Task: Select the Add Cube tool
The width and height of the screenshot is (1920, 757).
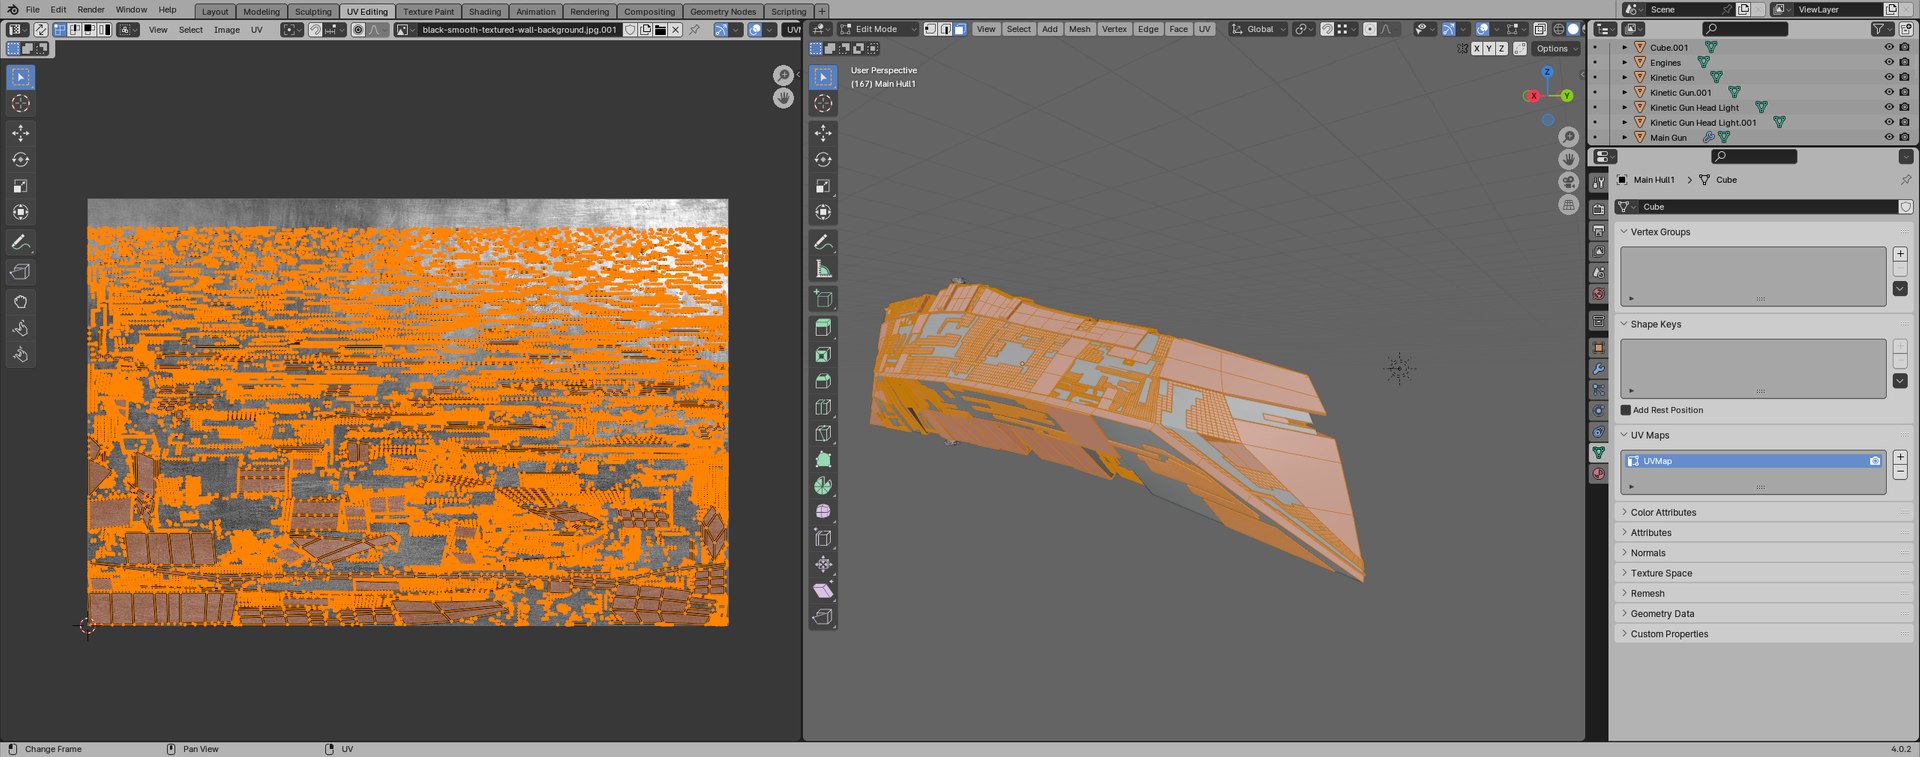Action: [x=823, y=298]
